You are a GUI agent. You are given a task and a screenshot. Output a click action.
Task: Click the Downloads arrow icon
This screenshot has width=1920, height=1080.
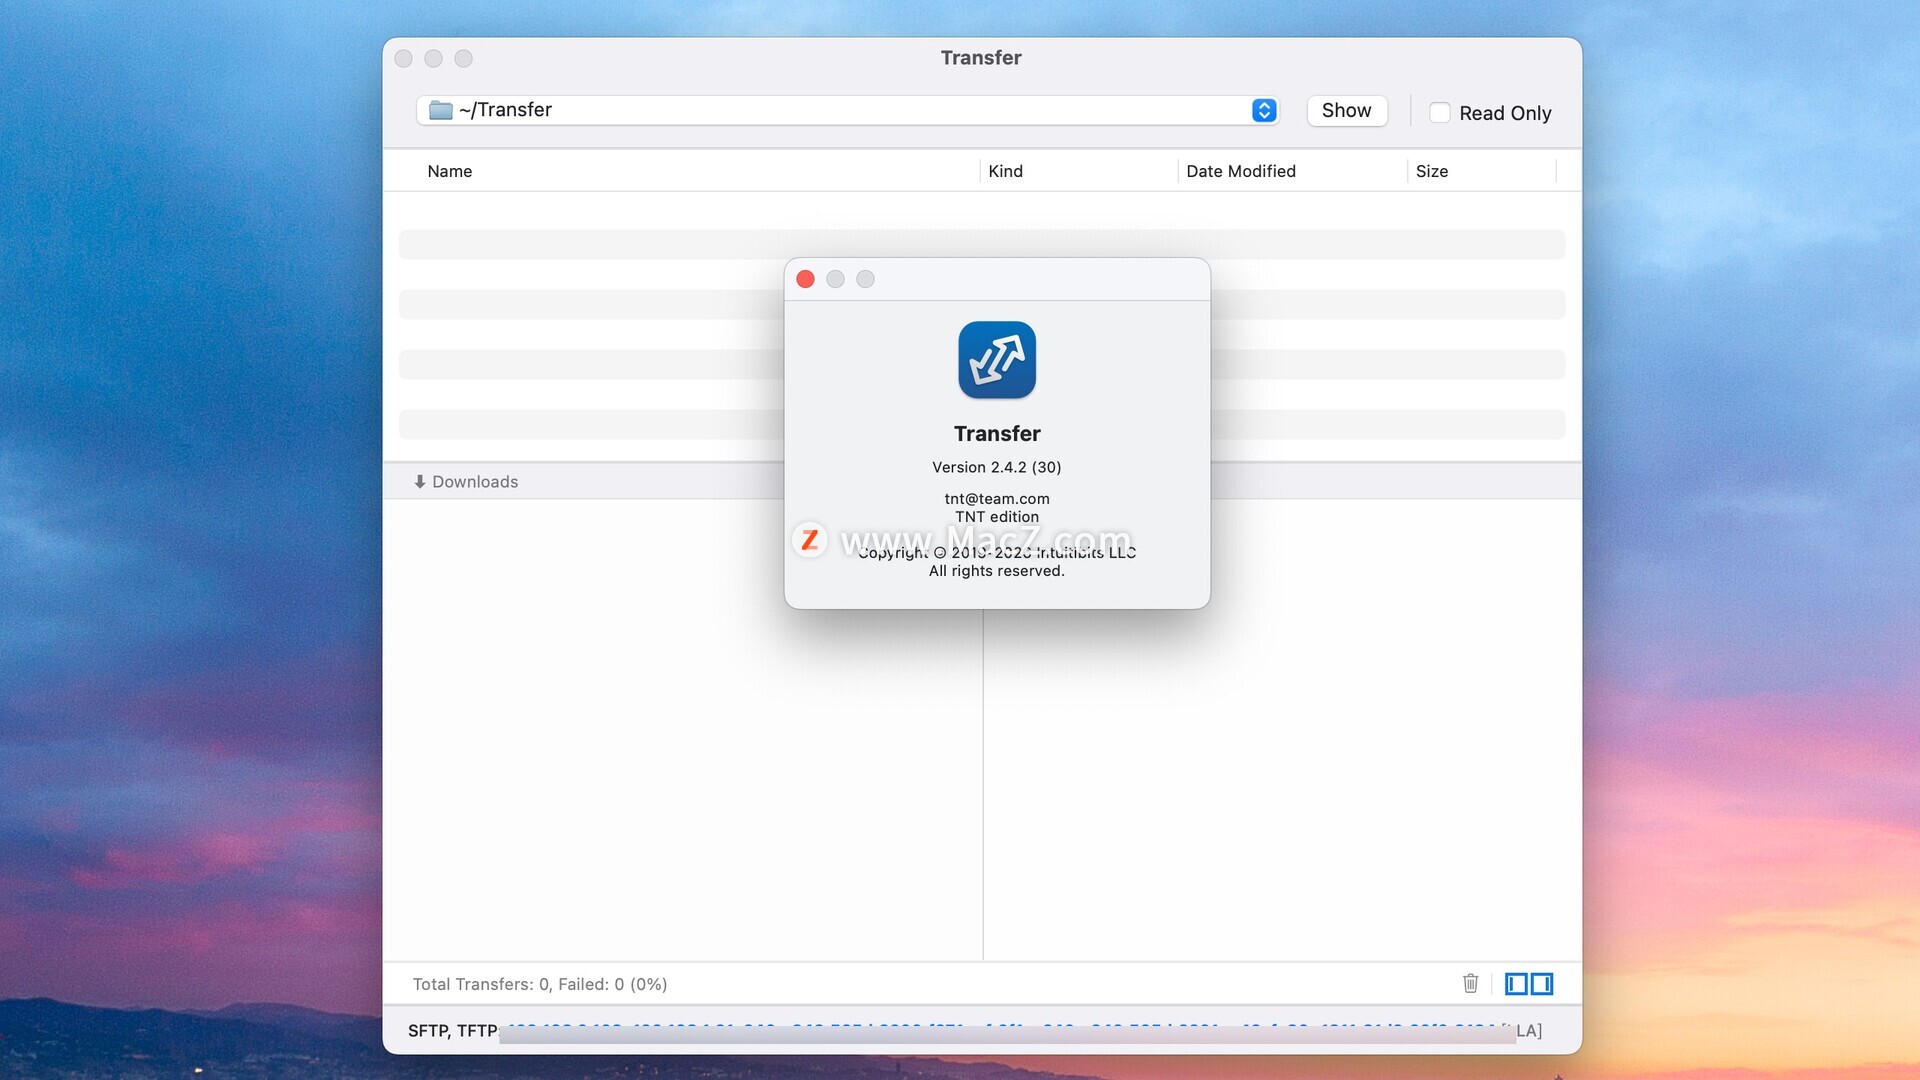point(420,482)
